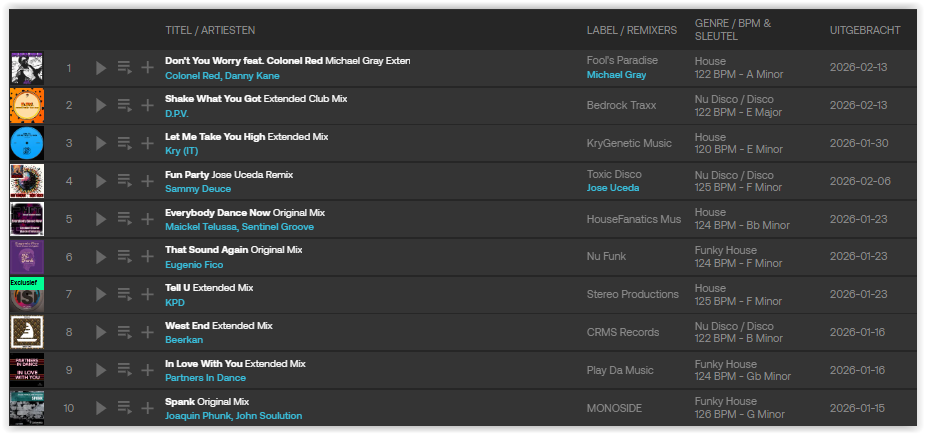925x434 pixels.
Task: Open Shake What You Got cover art
Action: (27, 106)
